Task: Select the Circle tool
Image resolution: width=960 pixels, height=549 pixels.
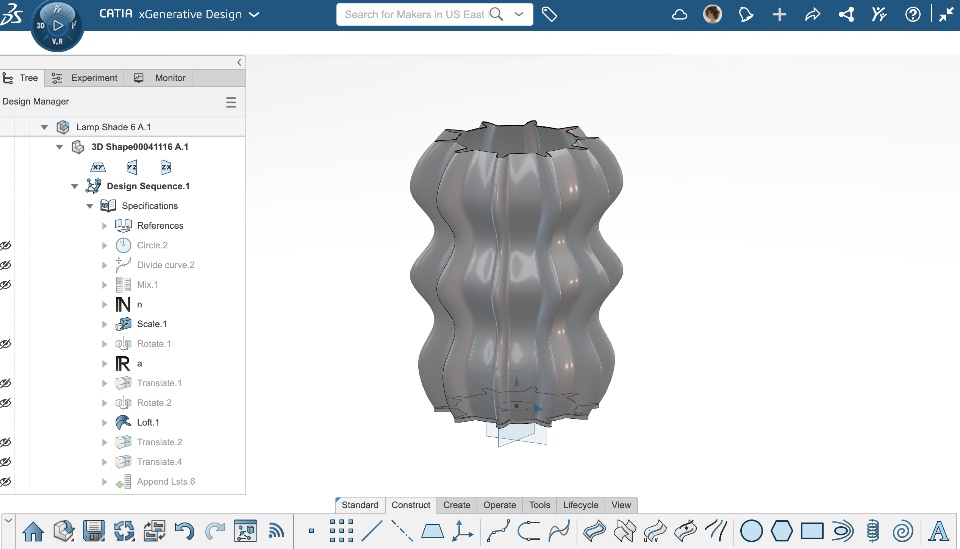Action: pos(751,531)
